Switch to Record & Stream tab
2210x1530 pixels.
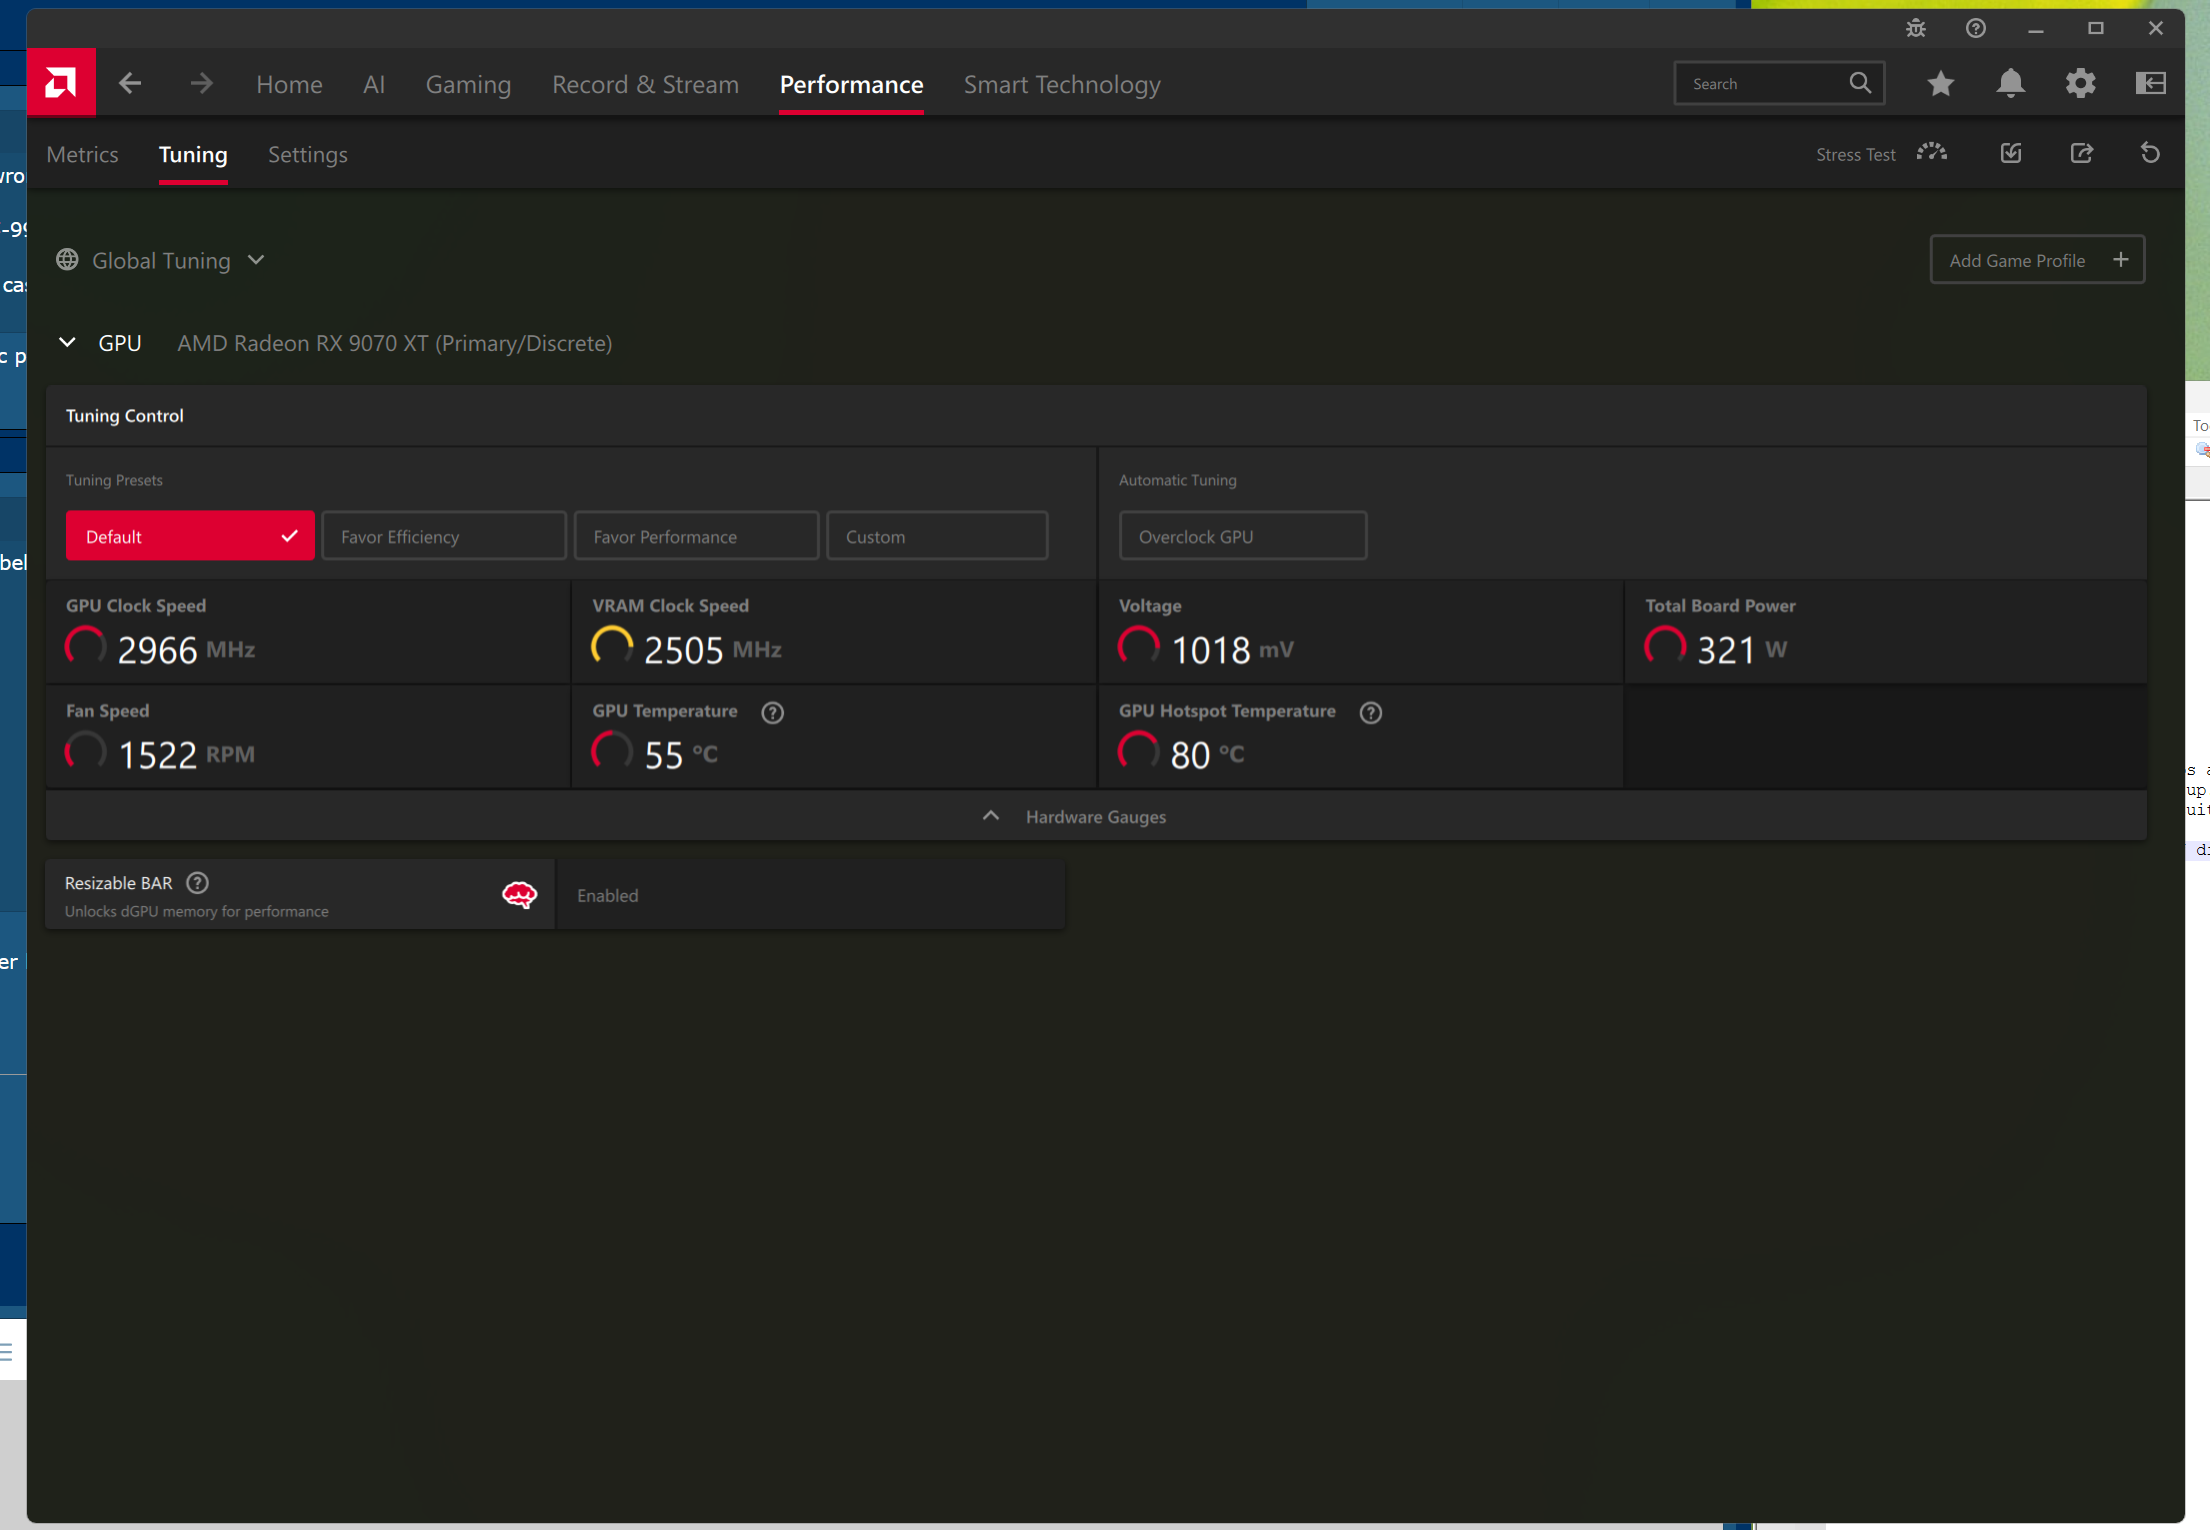tap(645, 84)
